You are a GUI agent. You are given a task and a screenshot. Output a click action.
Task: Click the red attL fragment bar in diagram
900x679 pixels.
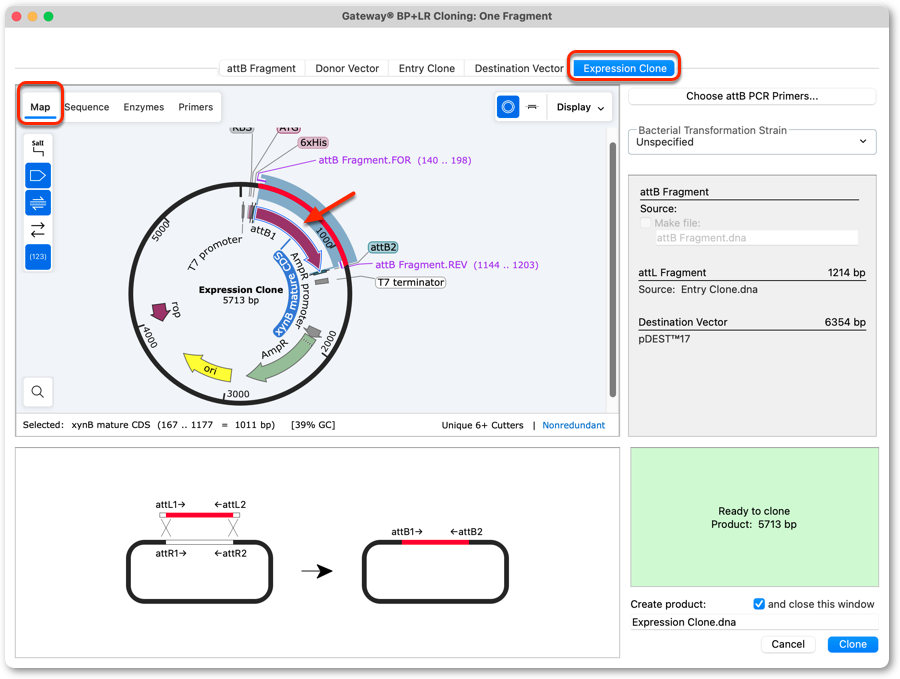tap(199, 515)
